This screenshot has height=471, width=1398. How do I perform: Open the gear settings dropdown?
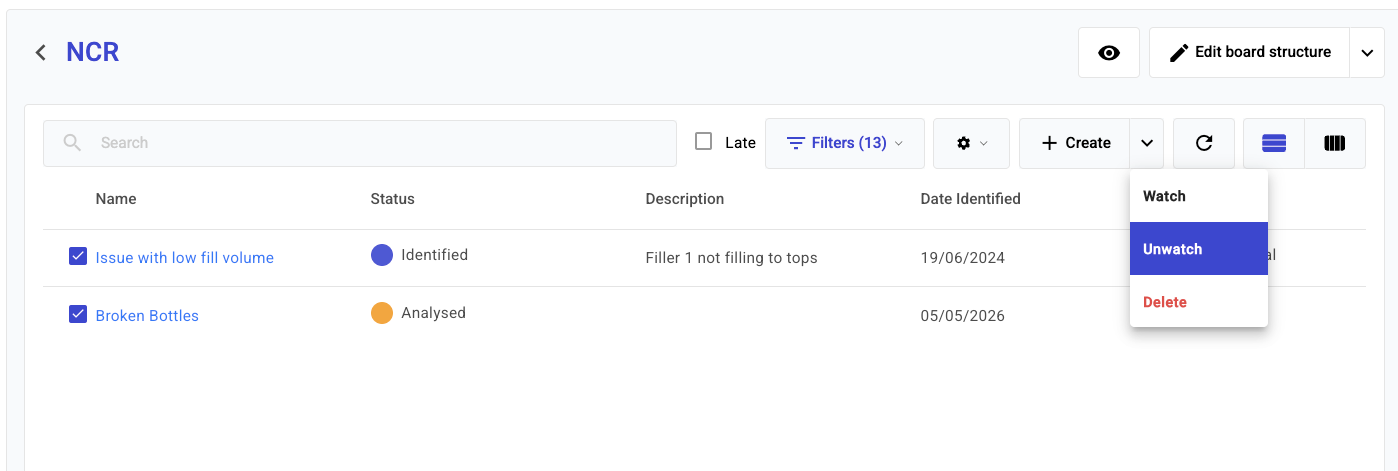point(971,143)
